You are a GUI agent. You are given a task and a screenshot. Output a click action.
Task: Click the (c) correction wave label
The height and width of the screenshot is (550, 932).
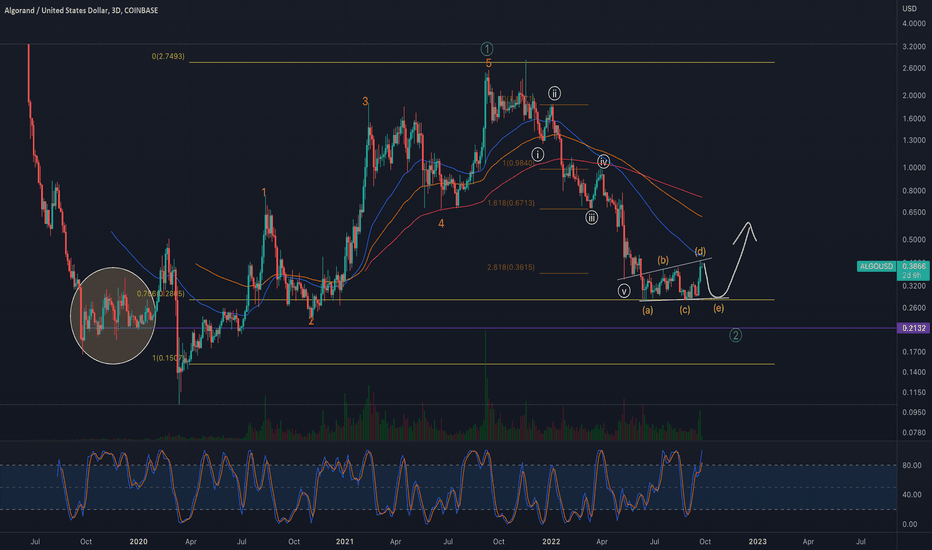coord(685,310)
